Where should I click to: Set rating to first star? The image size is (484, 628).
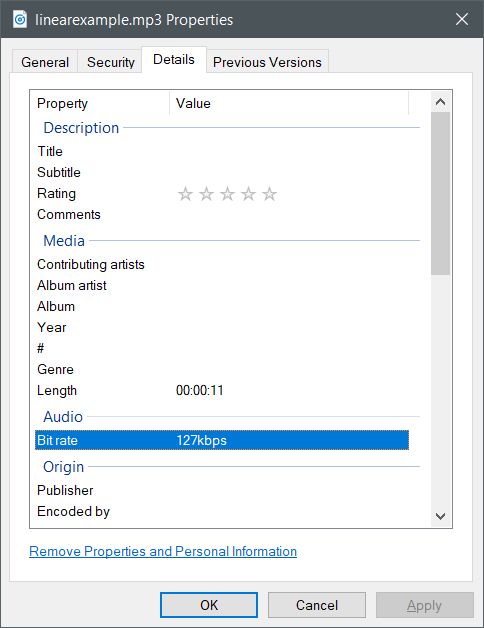[x=185, y=194]
